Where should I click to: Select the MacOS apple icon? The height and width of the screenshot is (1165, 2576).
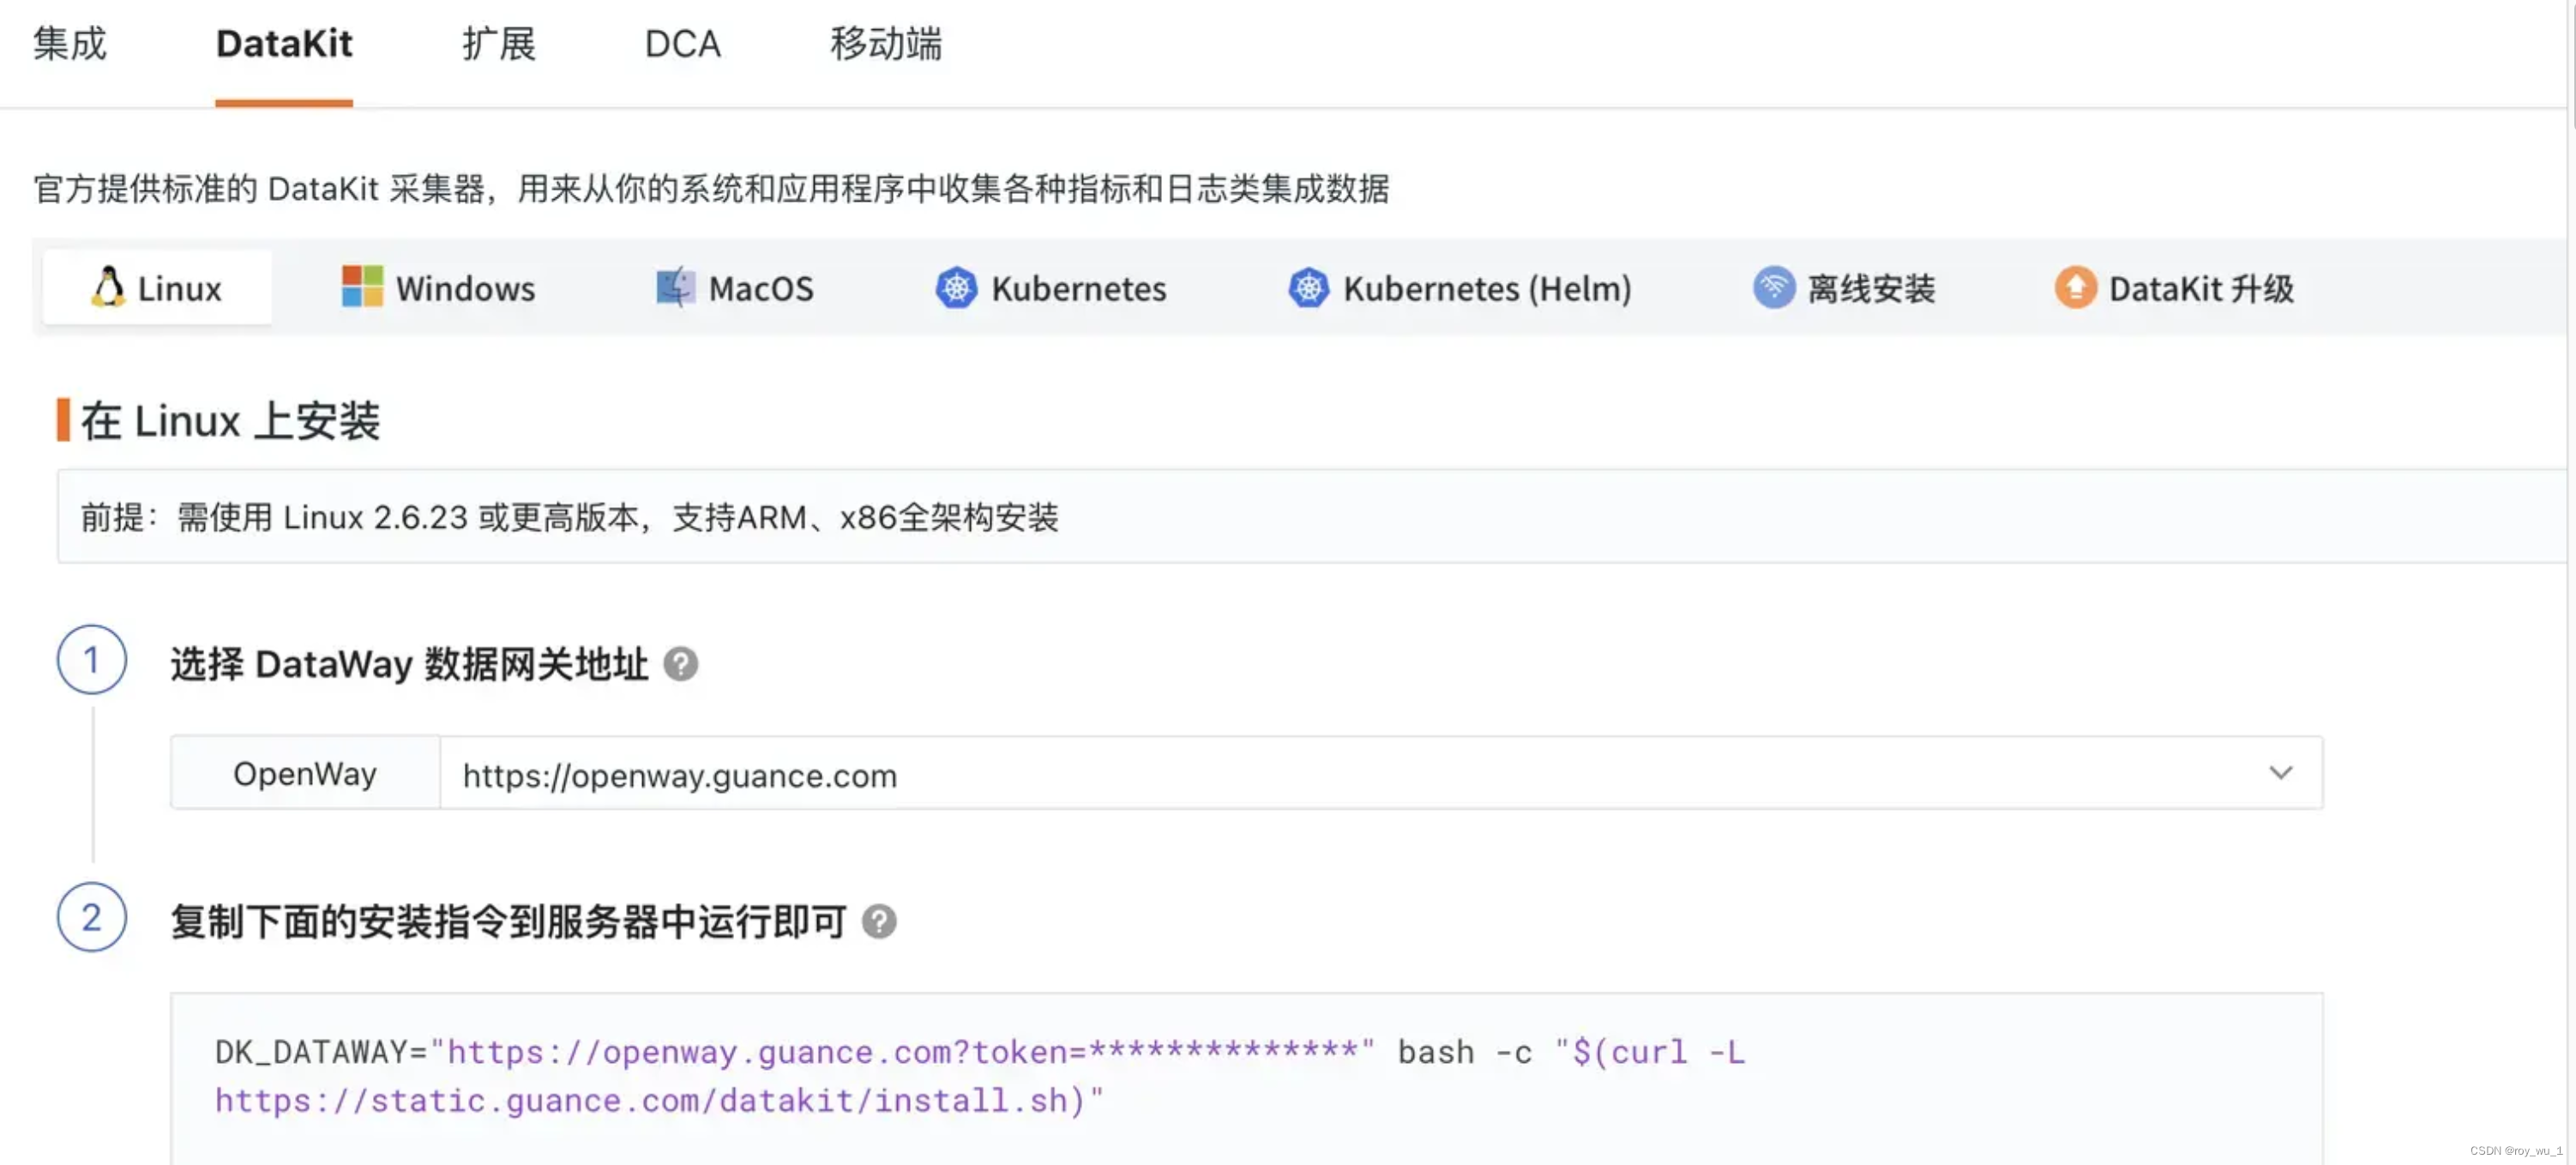(x=673, y=287)
